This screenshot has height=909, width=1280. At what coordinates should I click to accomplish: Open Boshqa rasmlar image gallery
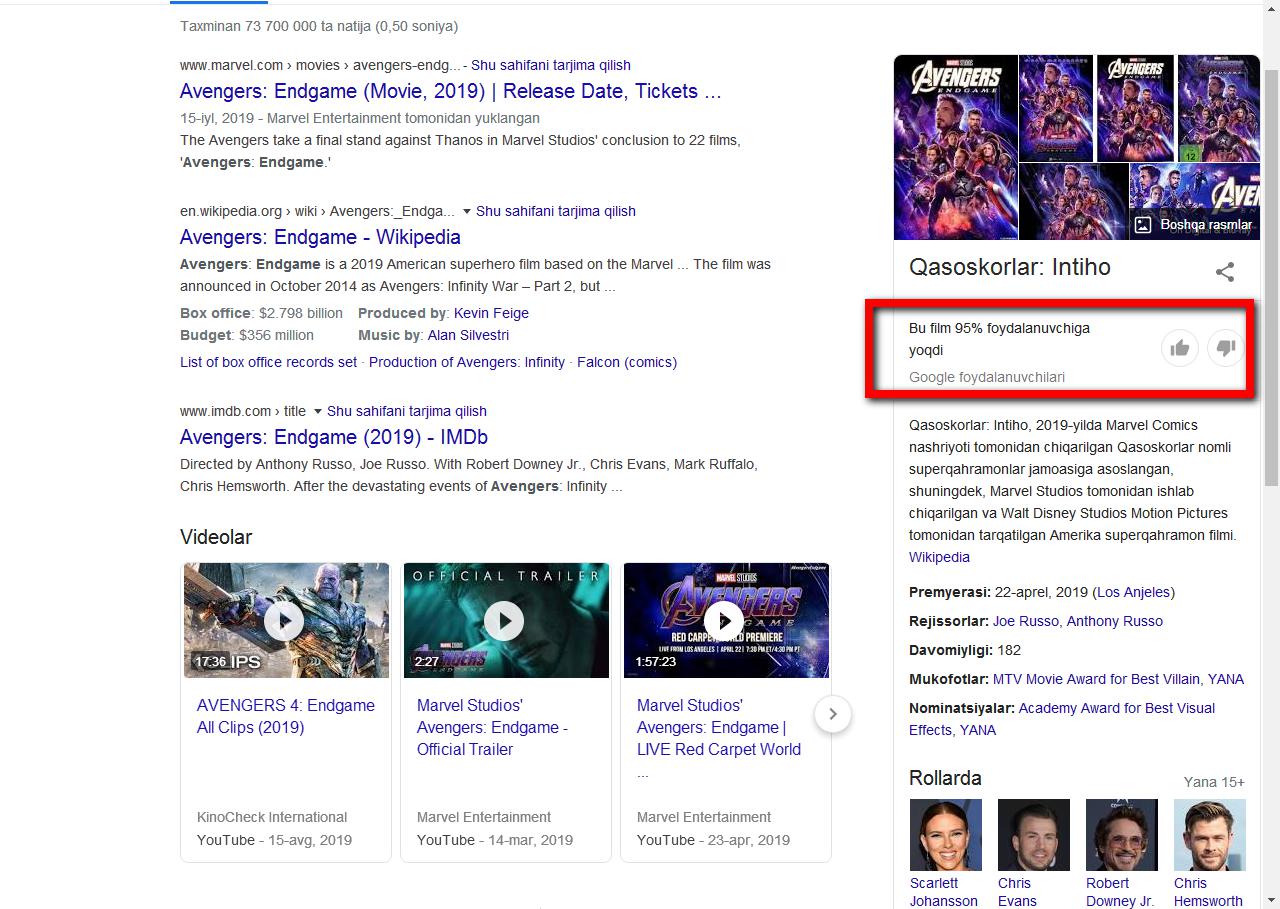pos(1194,225)
